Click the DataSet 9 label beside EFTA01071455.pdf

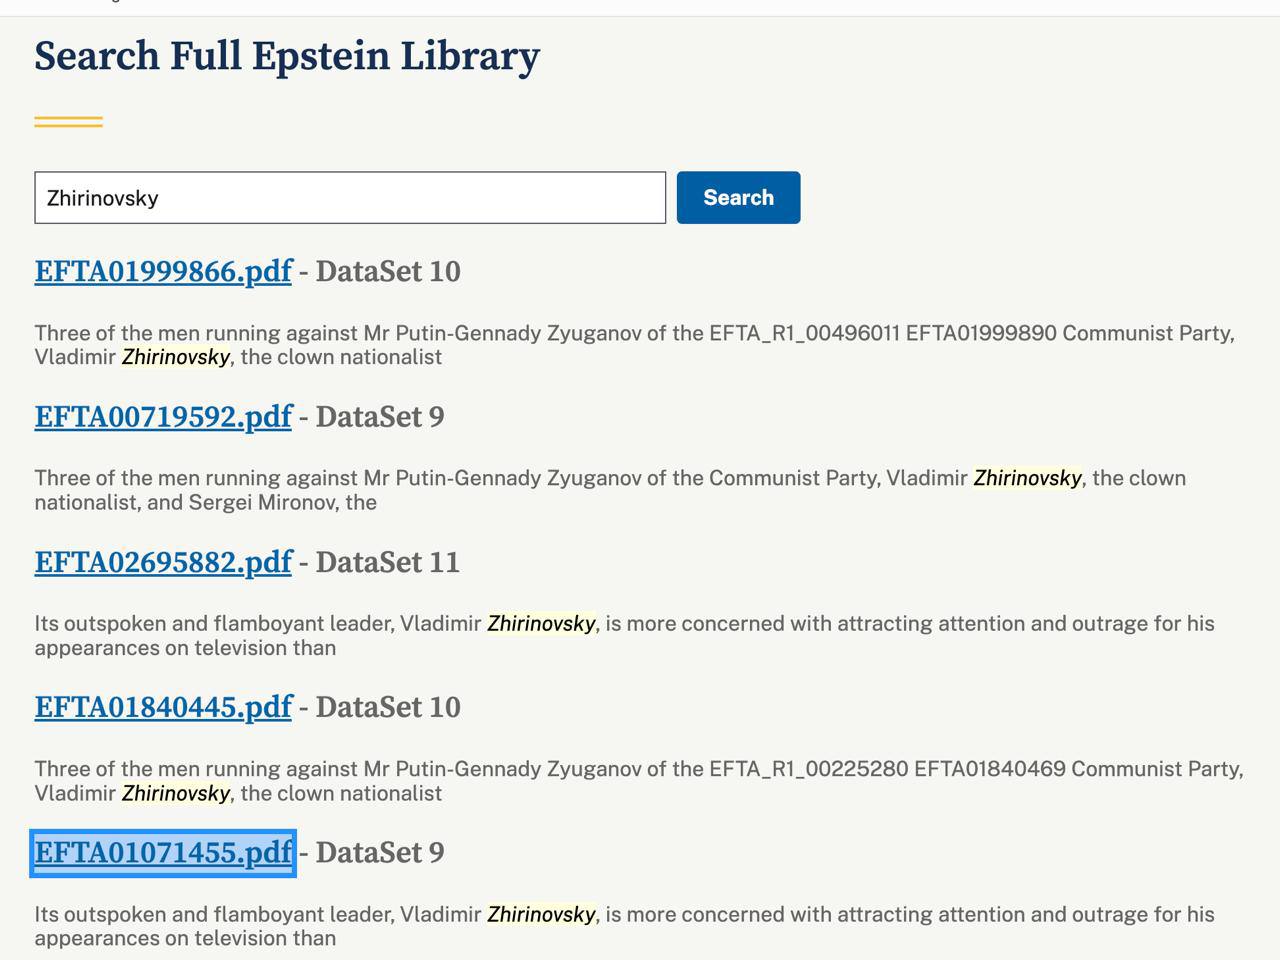tap(380, 853)
